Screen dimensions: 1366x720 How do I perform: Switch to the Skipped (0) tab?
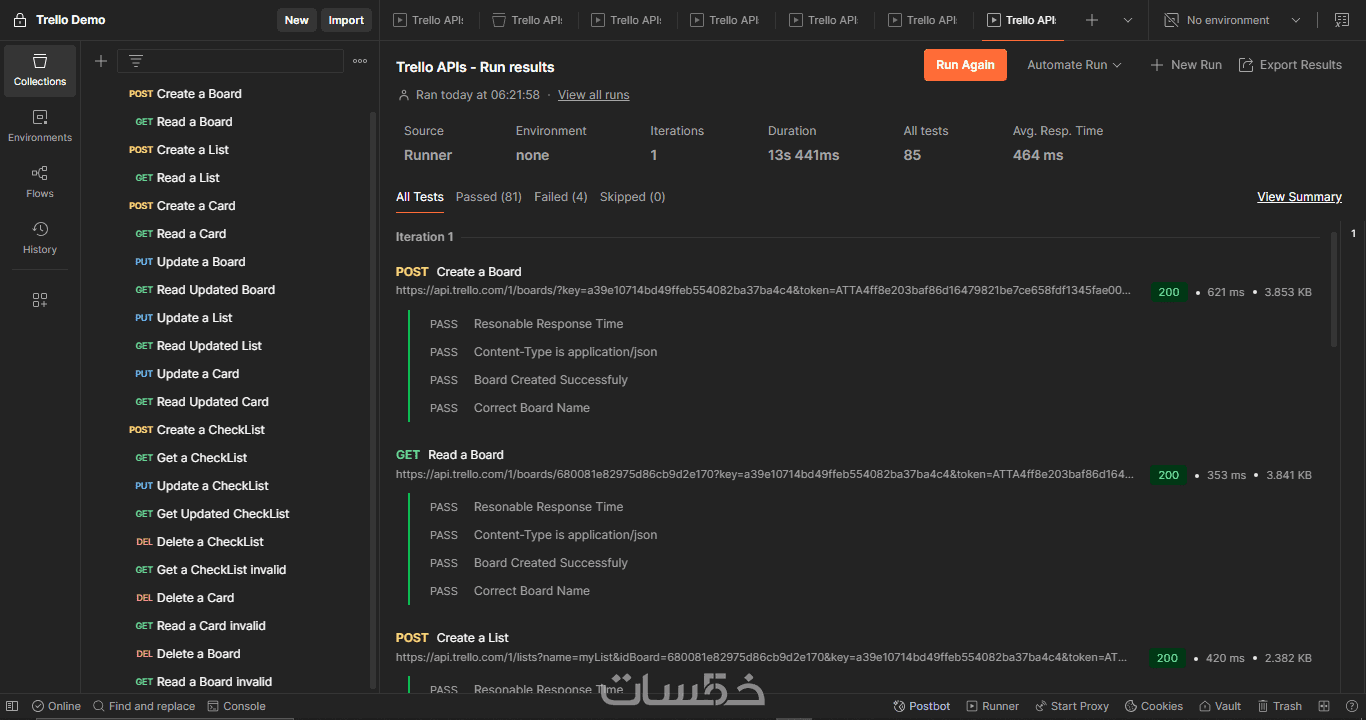633,197
